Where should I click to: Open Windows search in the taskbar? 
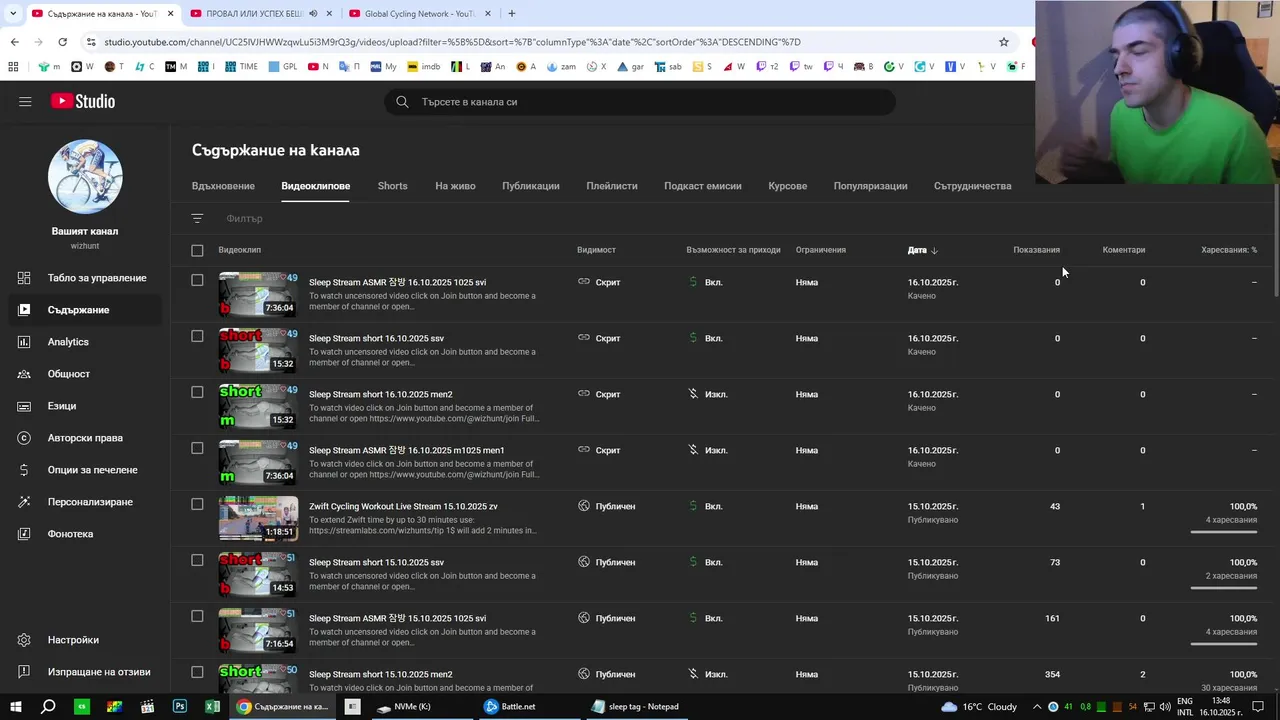tap(48, 706)
